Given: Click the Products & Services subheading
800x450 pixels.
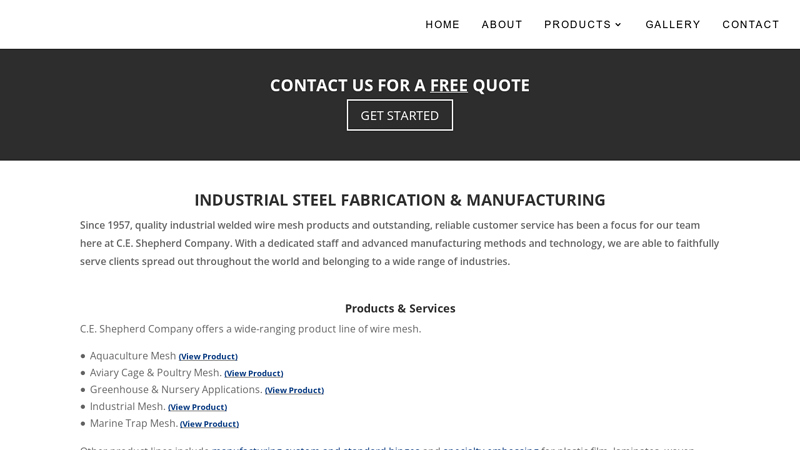Looking at the screenshot, I should click(400, 308).
